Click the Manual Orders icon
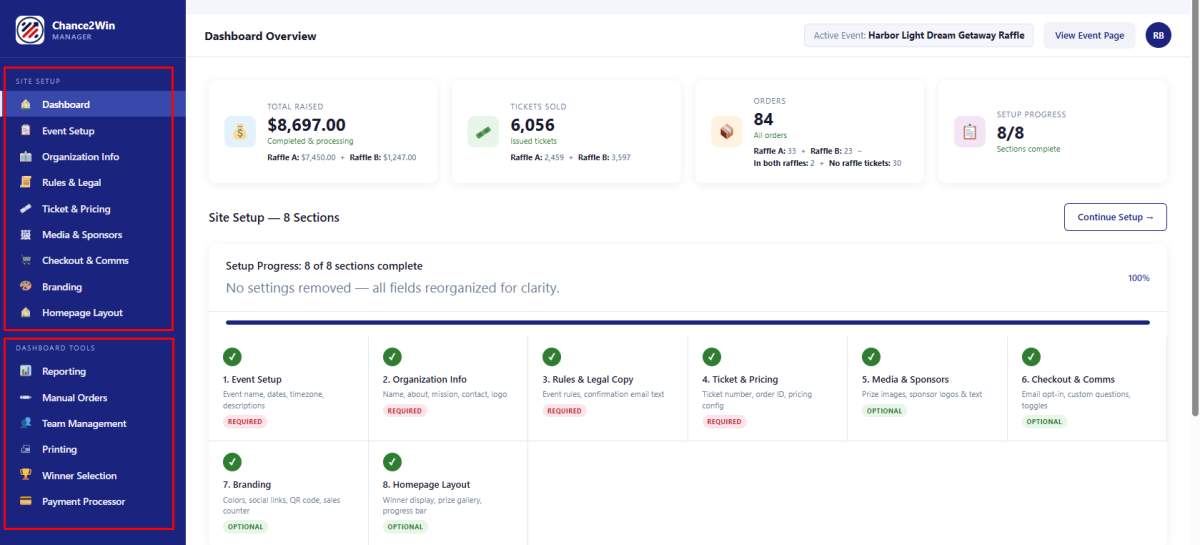The image size is (1200, 545). point(25,398)
